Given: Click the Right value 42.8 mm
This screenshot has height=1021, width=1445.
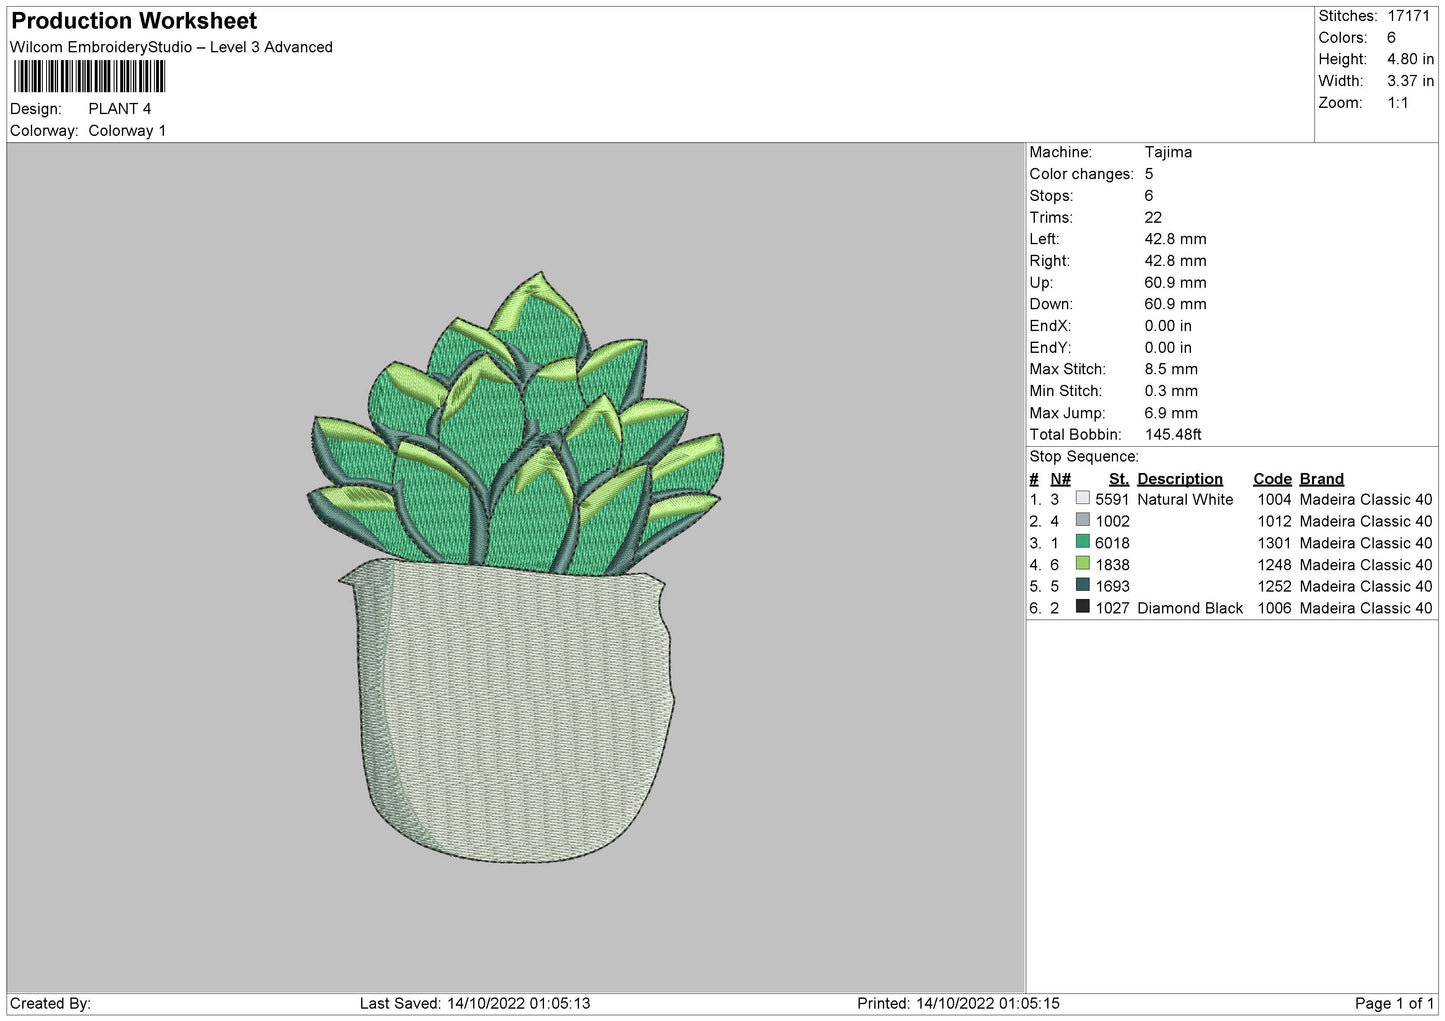Looking at the screenshot, I should (1175, 261).
